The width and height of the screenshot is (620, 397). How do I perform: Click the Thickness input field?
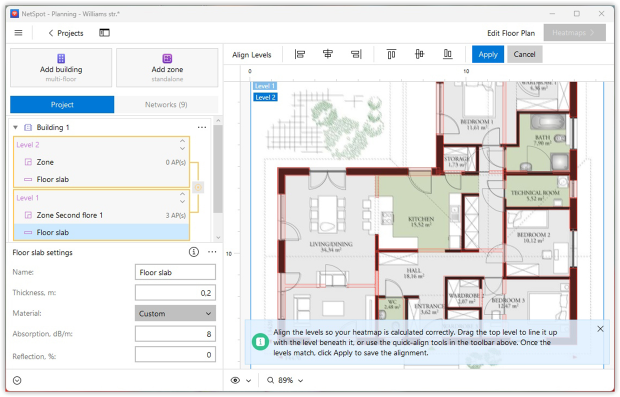[x=175, y=293]
